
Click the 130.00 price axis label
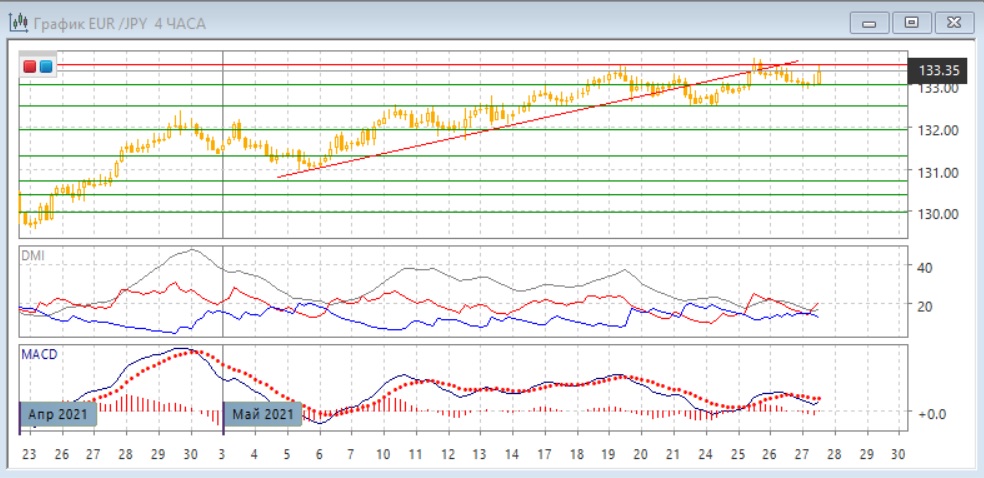(x=940, y=213)
